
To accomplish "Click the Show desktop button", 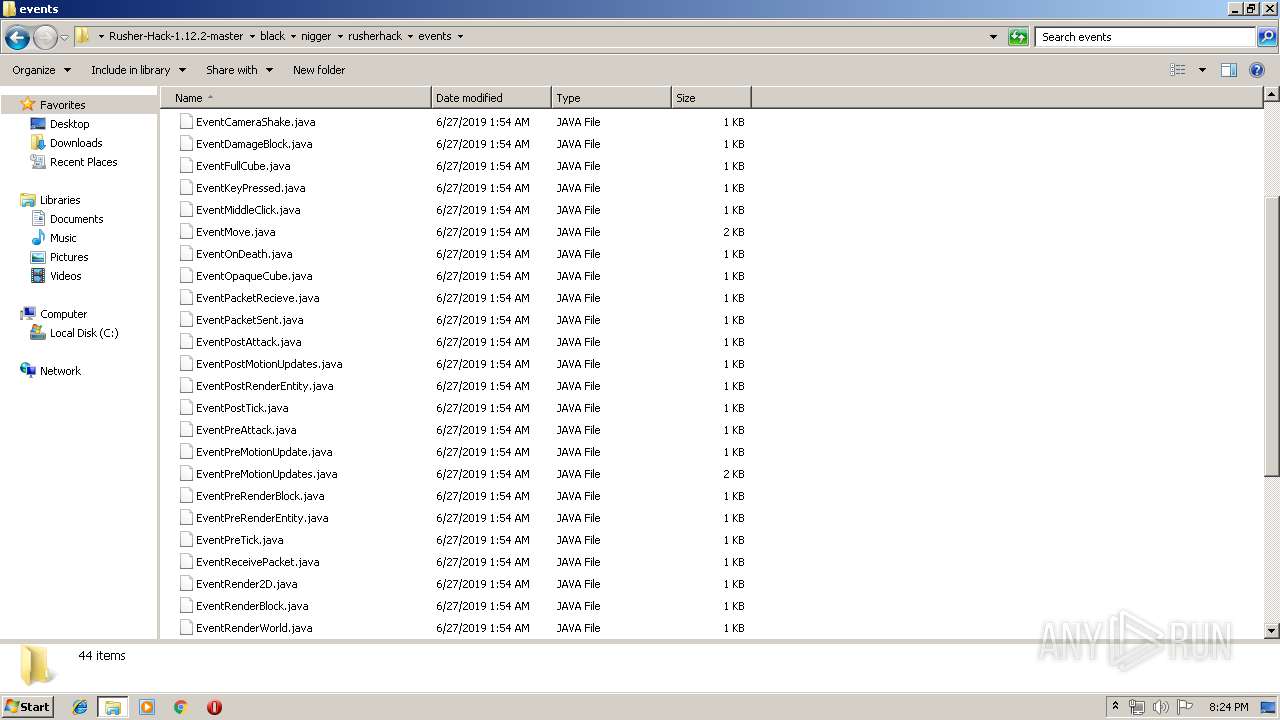I will coord(1270,707).
